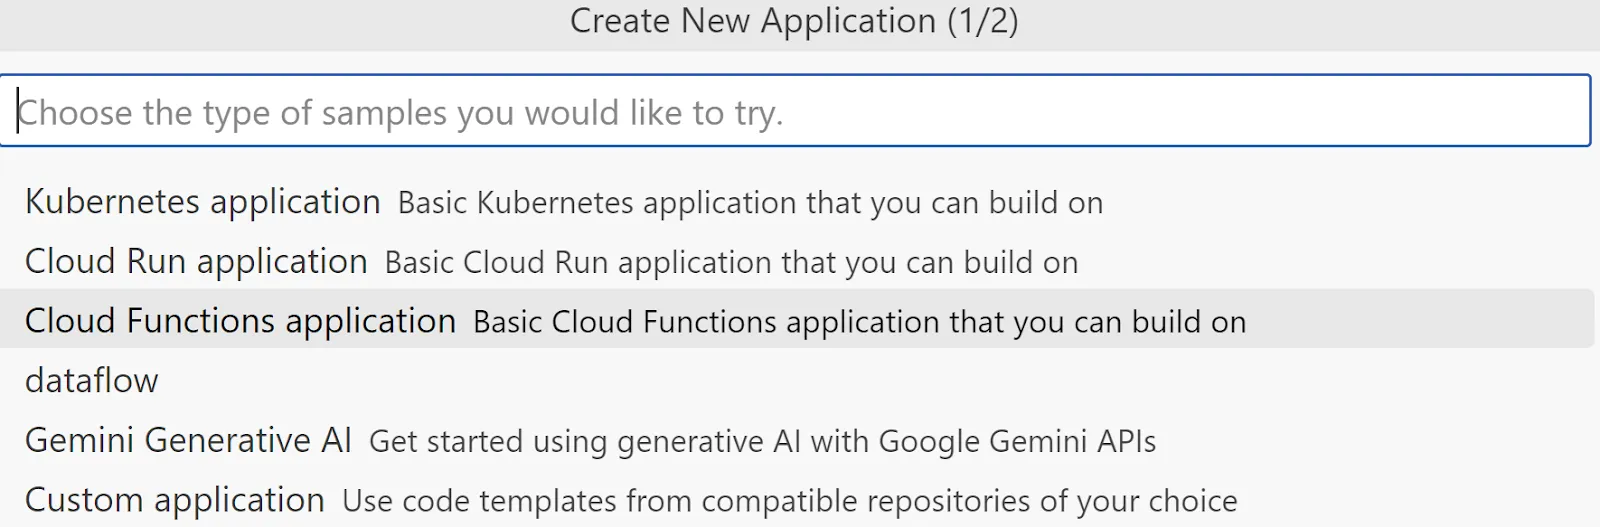
Task: Click the 'Basic Kubernetes application that you can build on' description
Action: [x=750, y=203]
